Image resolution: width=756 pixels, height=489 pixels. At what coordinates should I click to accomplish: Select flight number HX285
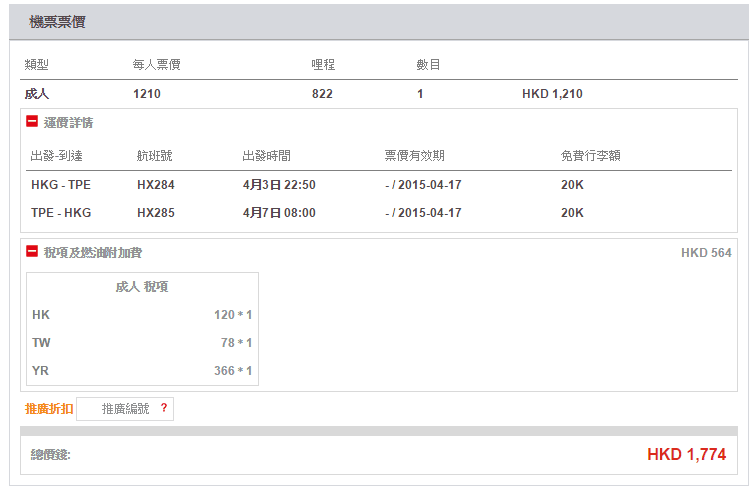click(156, 213)
